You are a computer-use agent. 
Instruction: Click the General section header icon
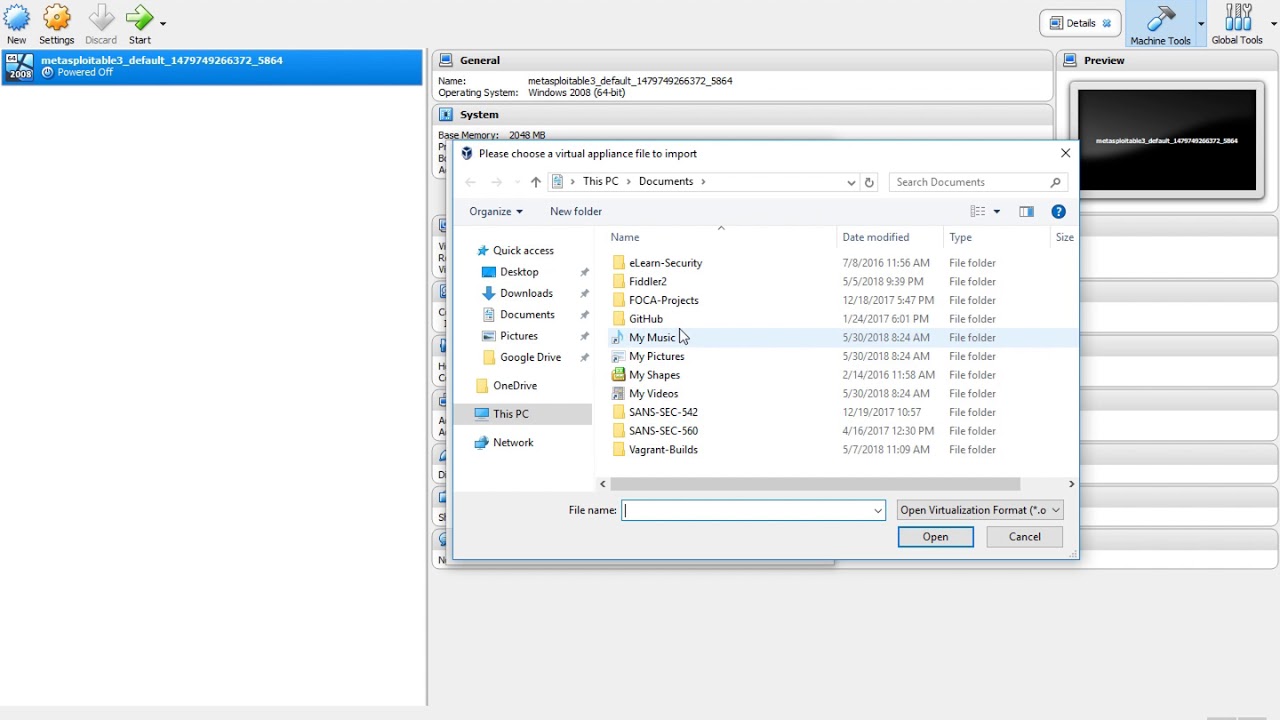click(x=446, y=60)
